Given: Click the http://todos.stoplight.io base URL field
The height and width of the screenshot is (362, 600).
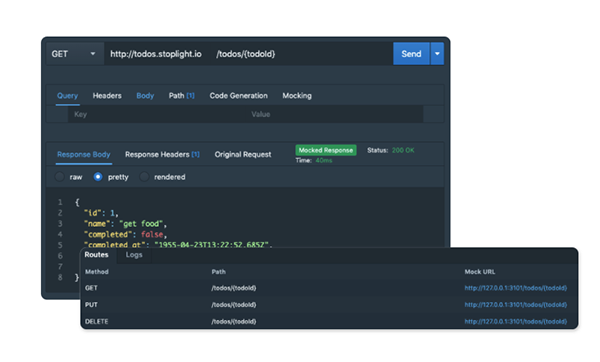Looking at the screenshot, I should click(x=156, y=54).
